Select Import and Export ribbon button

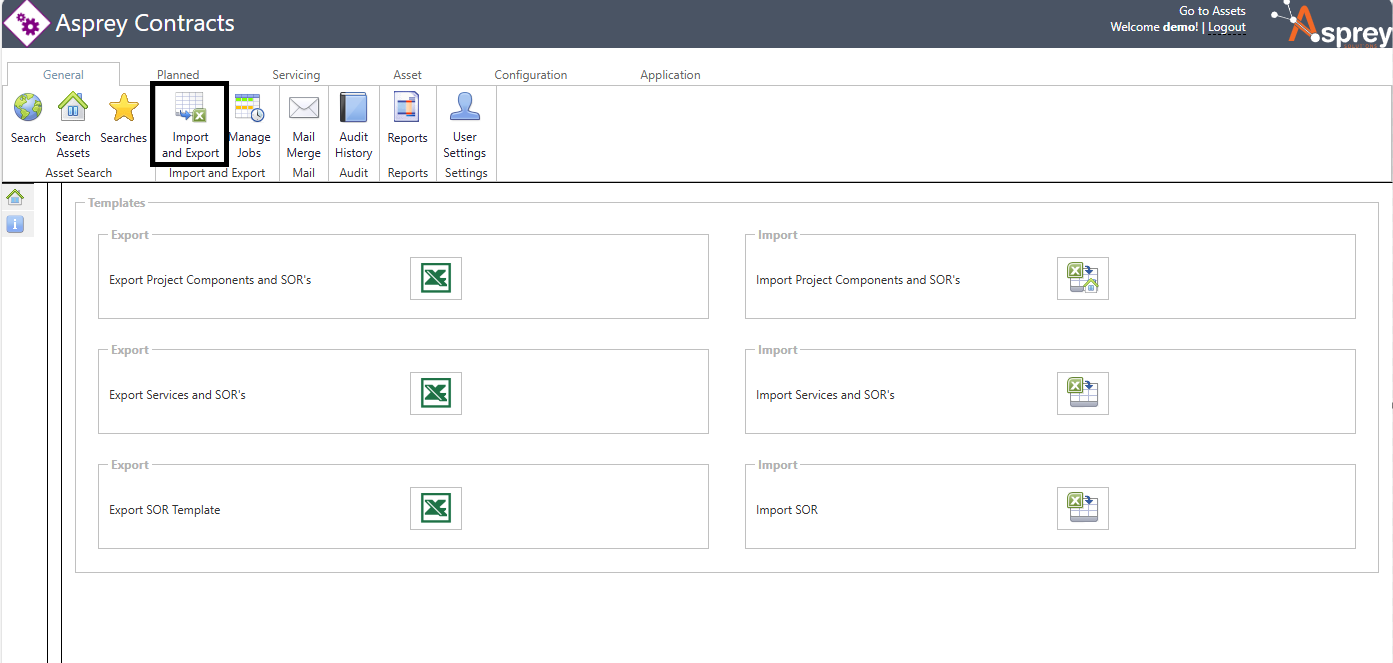pyautogui.click(x=190, y=123)
